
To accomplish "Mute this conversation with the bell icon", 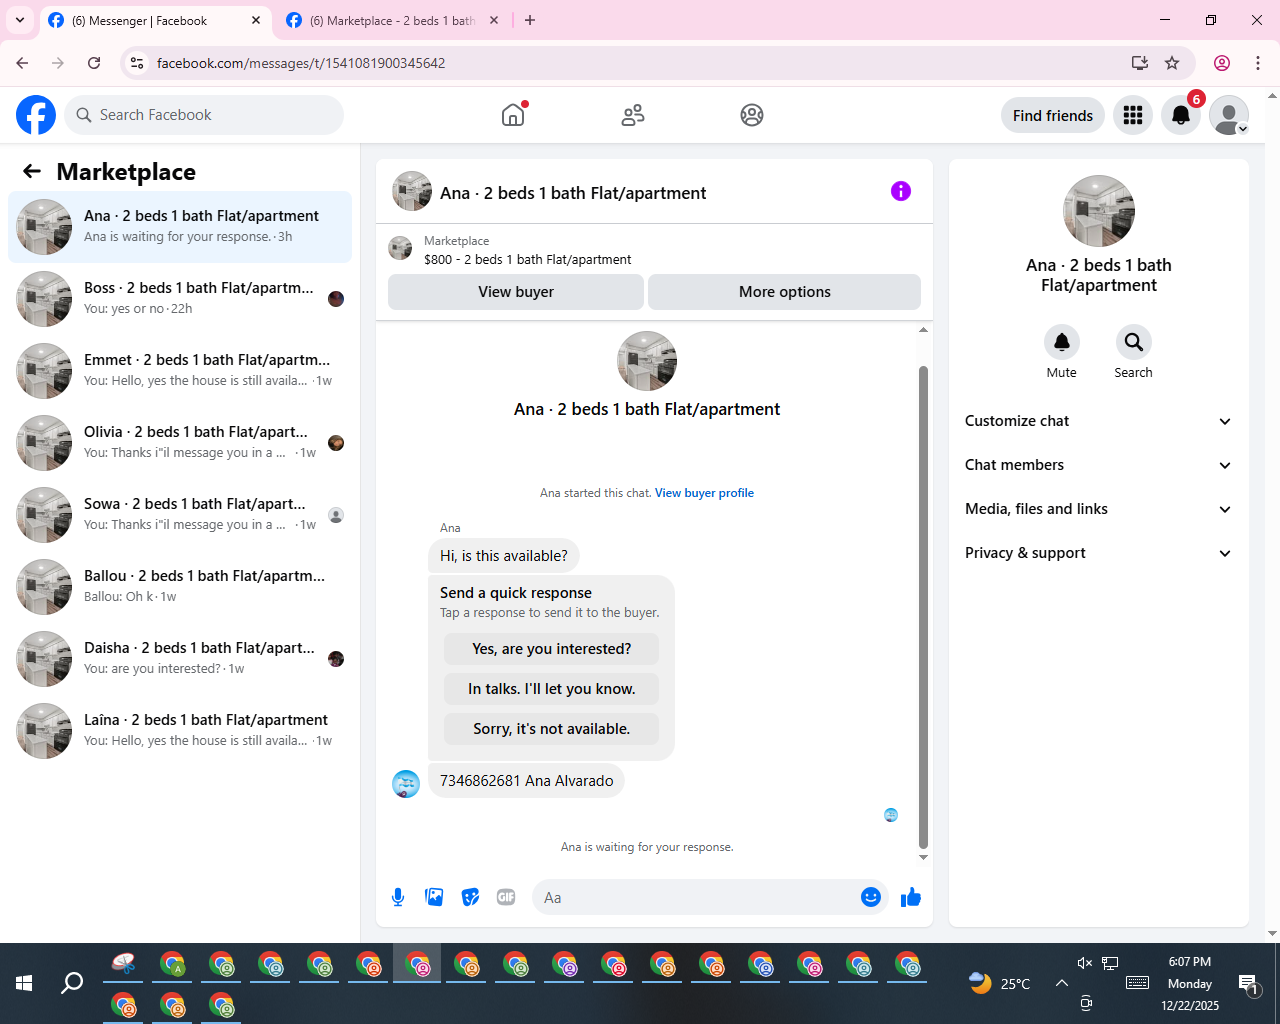I will pos(1062,342).
